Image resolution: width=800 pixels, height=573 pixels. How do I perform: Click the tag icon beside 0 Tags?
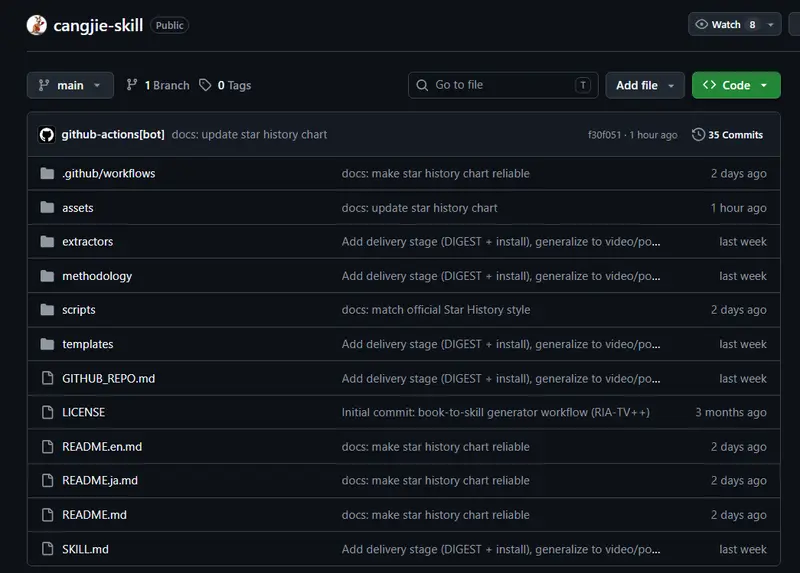tap(205, 85)
